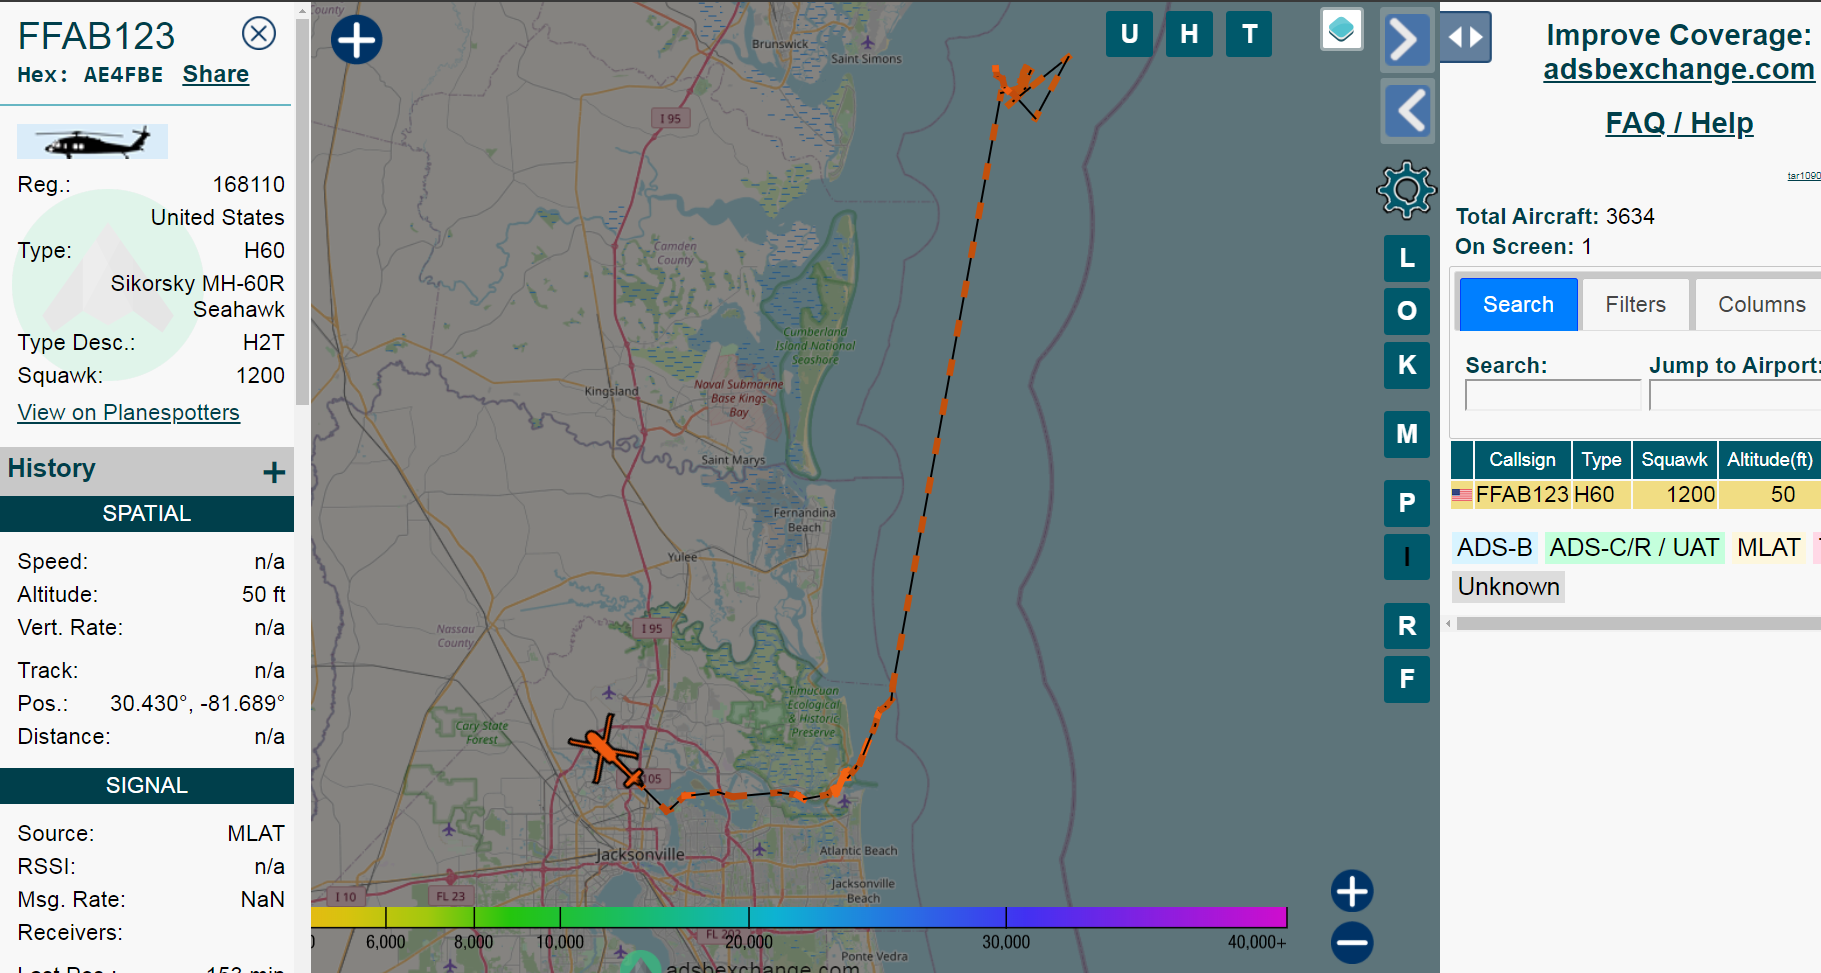Click the SPATIAL section header
This screenshot has width=1821, height=973.
point(146,514)
